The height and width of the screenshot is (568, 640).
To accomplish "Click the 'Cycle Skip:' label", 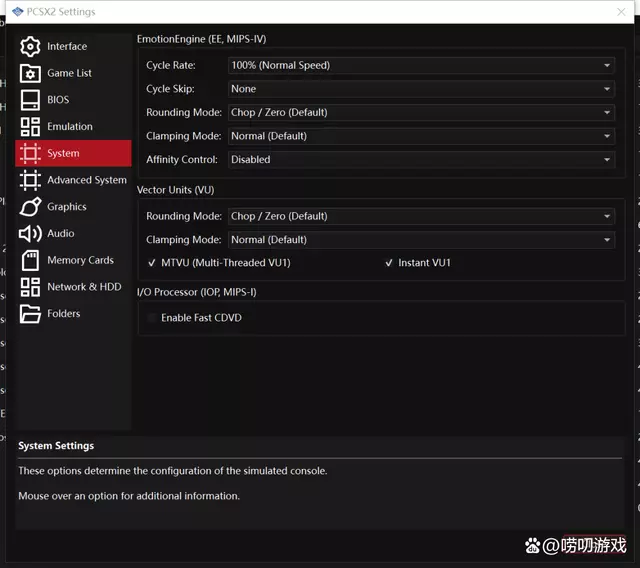I will pyautogui.click(x=170, y=89).
